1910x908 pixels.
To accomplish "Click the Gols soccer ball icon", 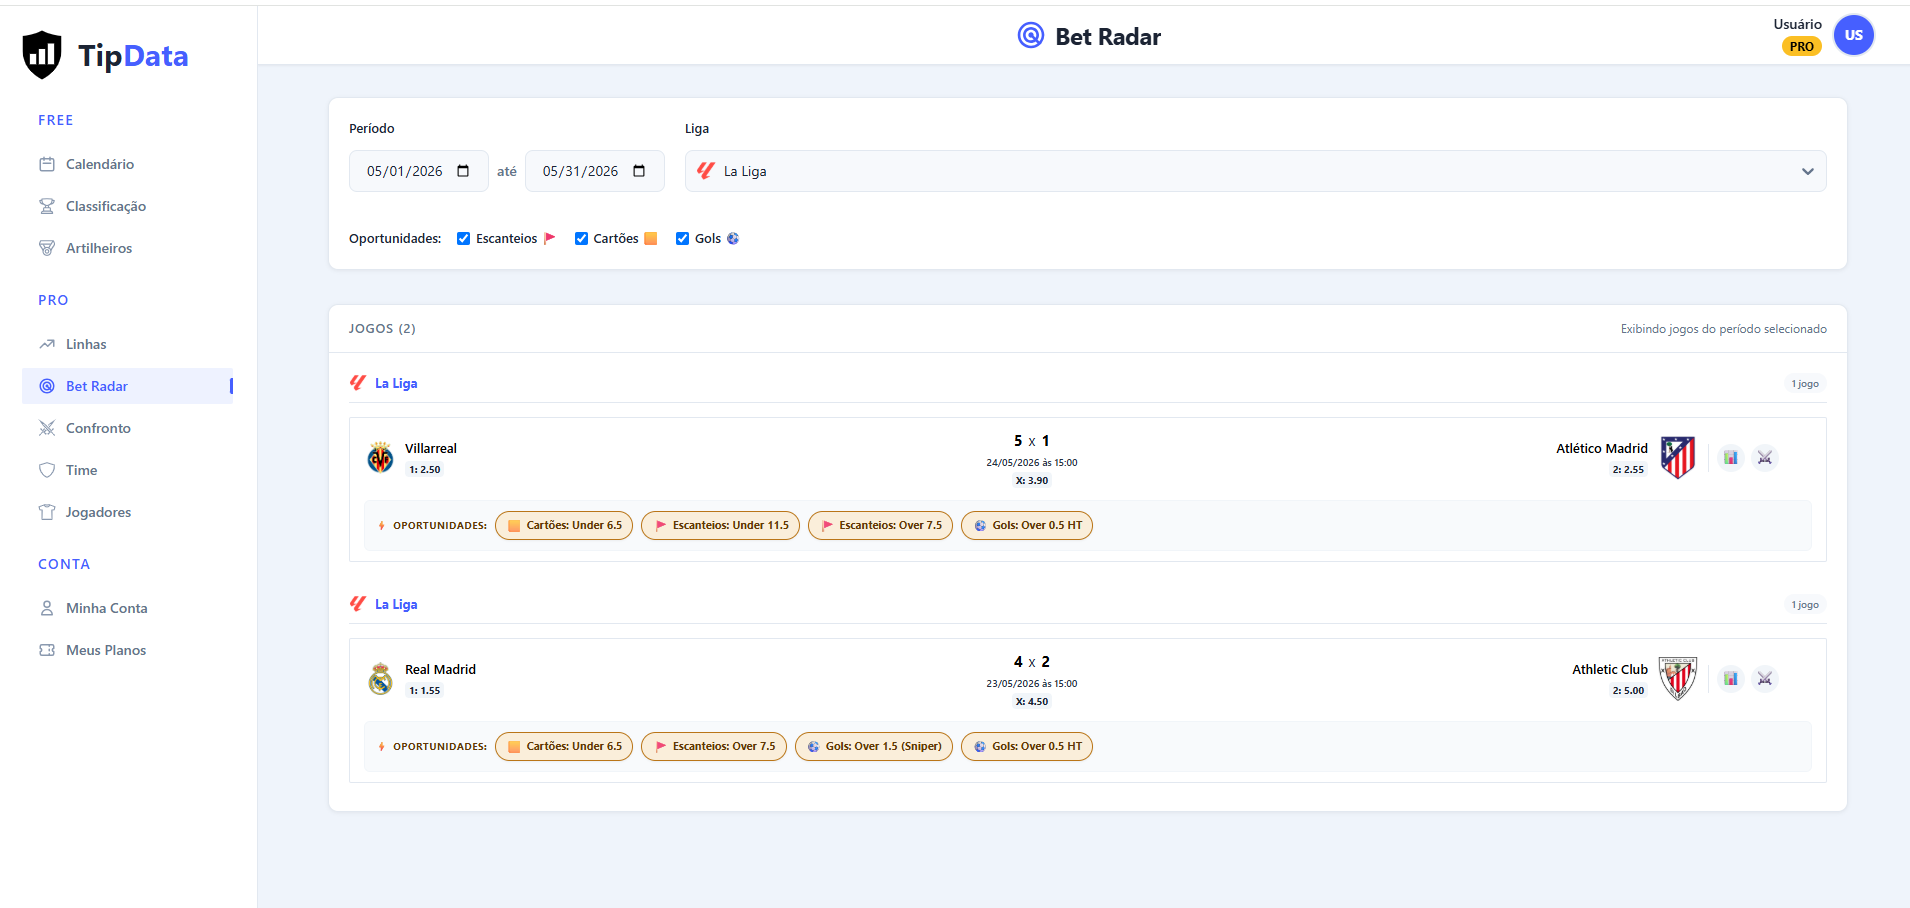I will click(x=733, y=238).
